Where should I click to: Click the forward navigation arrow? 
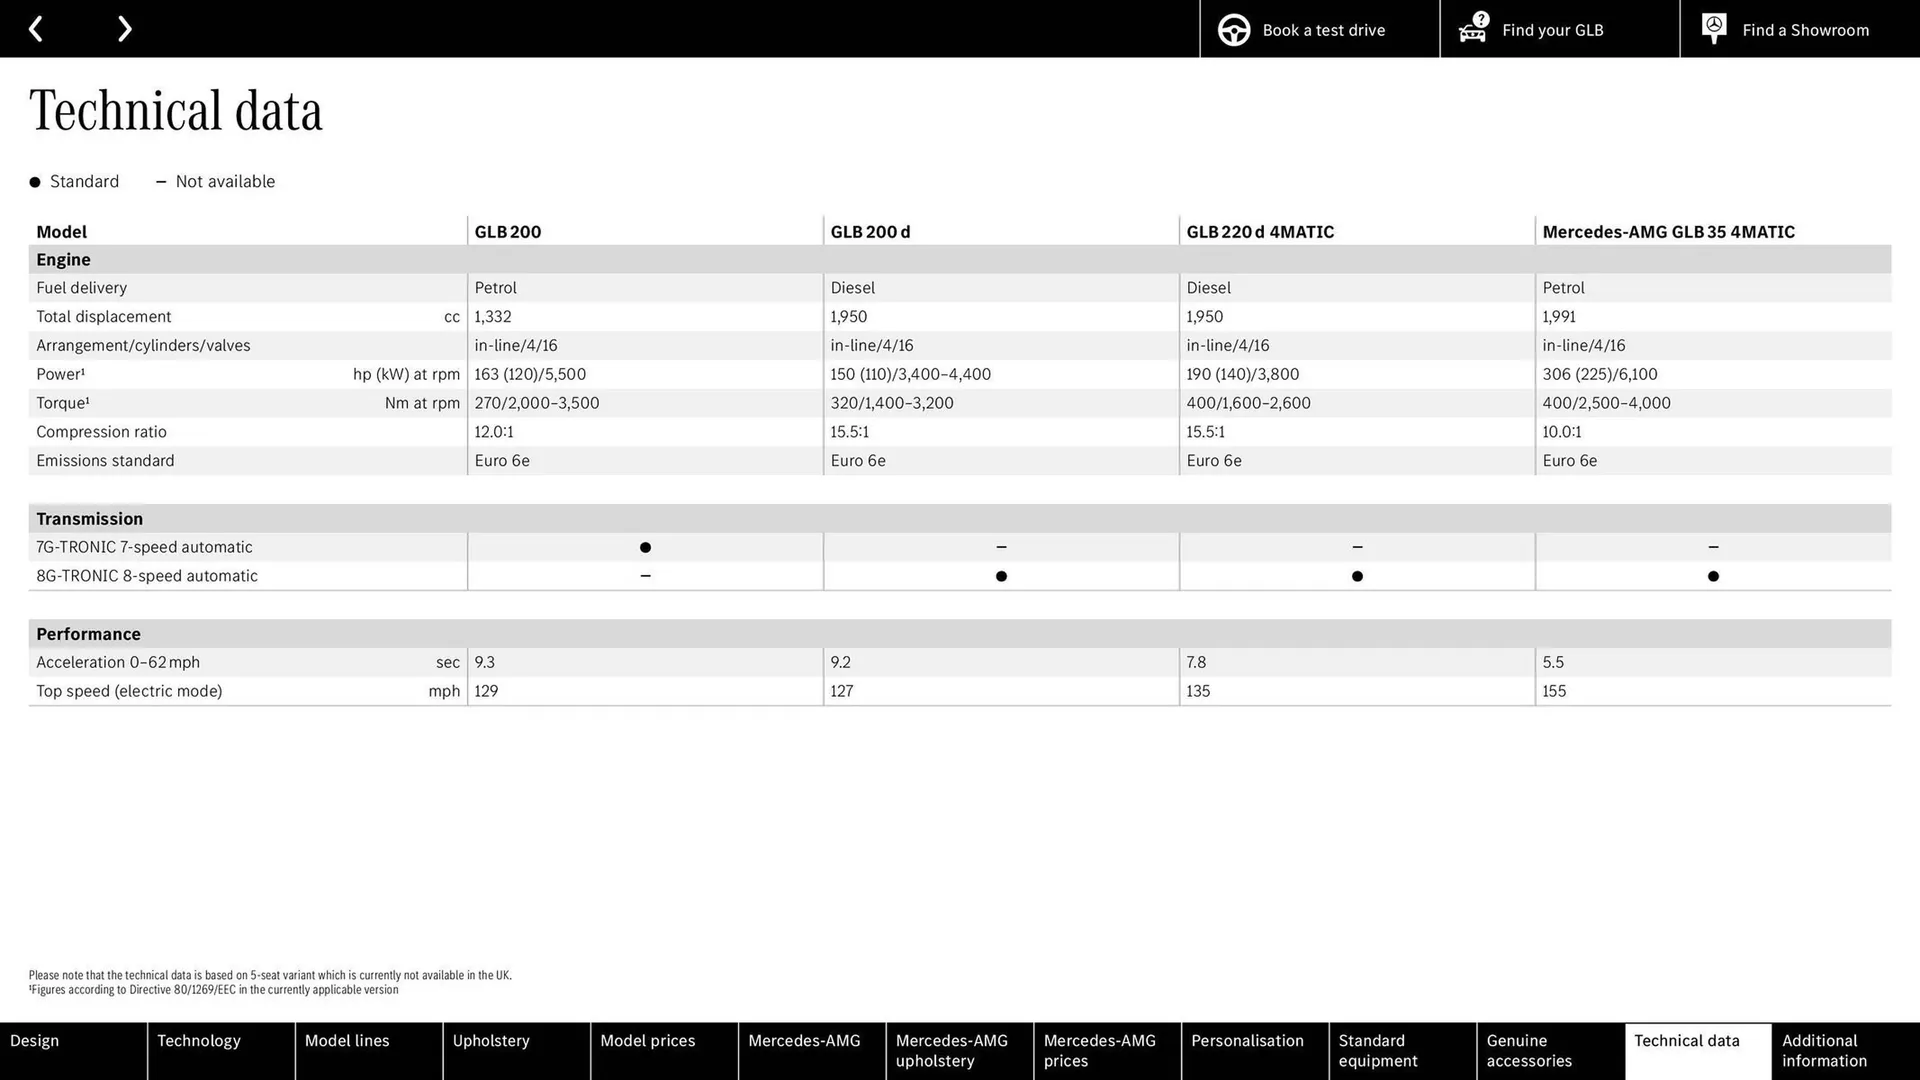[124, 28]
